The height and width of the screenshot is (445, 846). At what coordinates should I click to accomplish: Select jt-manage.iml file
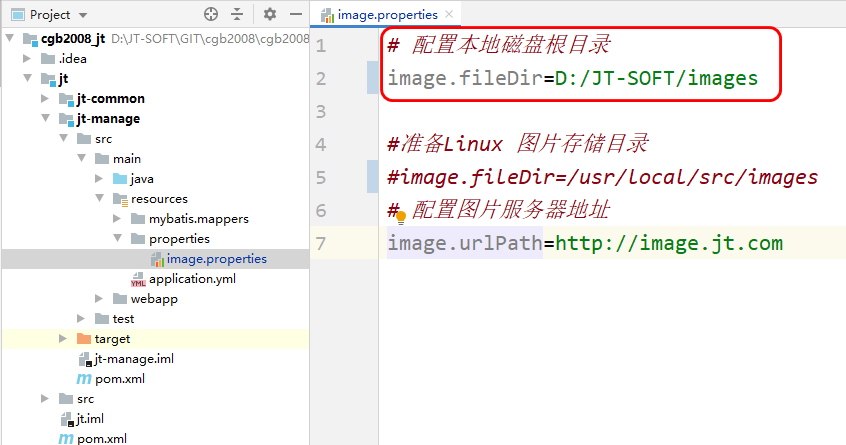click(x=134, y=359)
